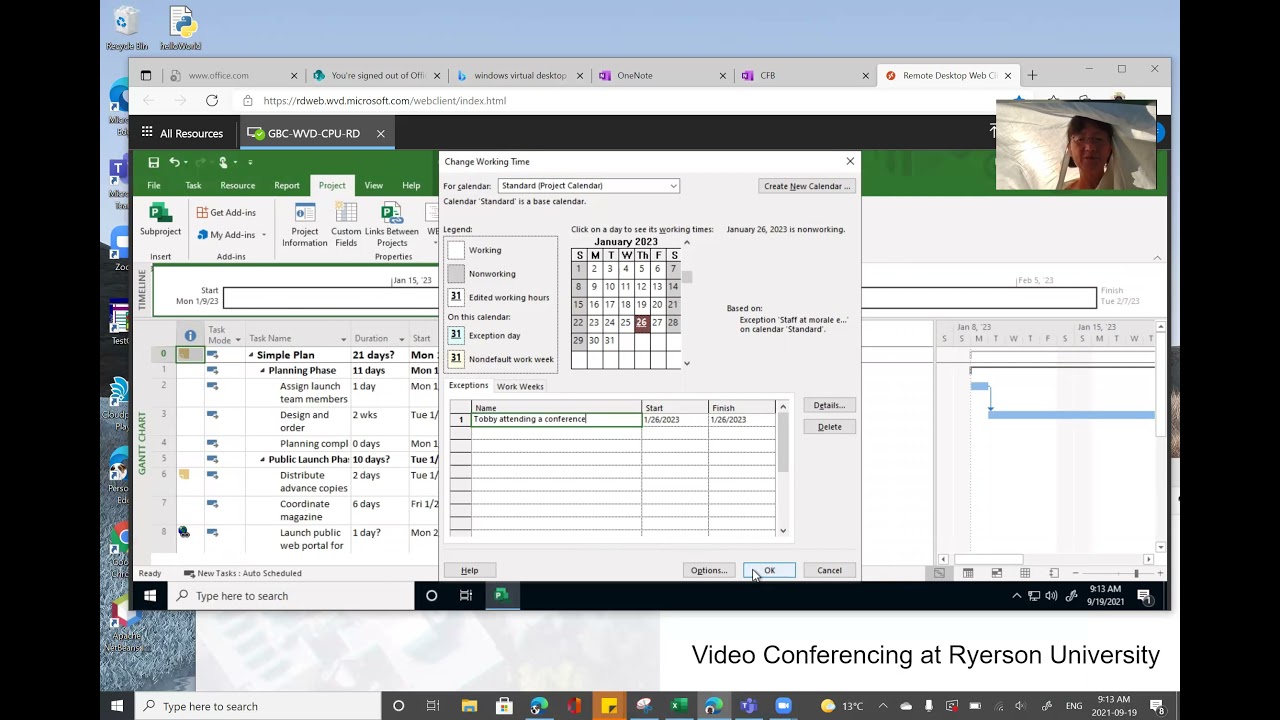
Task: Click the 'Design and order' task name
Action: tap(304, 421)
